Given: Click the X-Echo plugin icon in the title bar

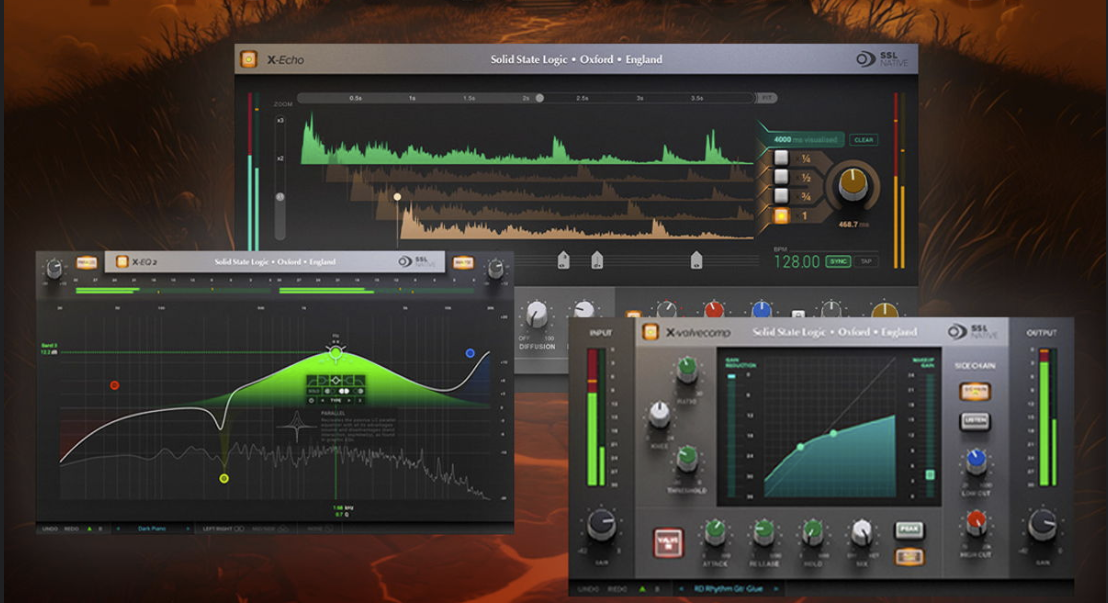Looking at the screenshot, I should pos(247,59).
